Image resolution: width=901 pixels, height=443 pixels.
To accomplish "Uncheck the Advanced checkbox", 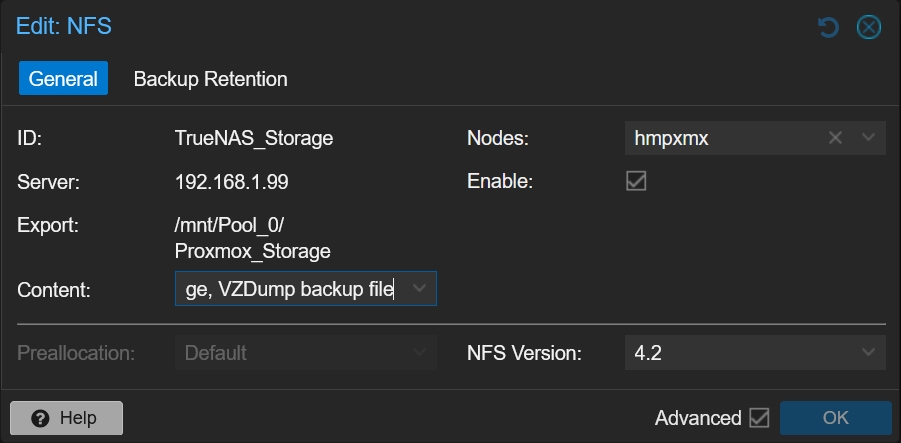I will point(758,418).
